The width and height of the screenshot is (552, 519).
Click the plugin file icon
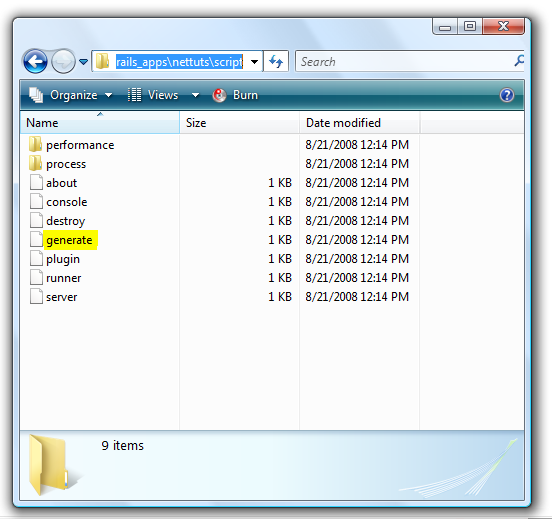click(36, 258)
